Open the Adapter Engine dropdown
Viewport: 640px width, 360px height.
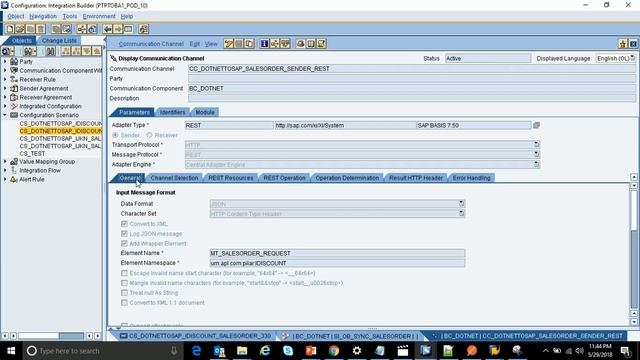click(536, 164)
